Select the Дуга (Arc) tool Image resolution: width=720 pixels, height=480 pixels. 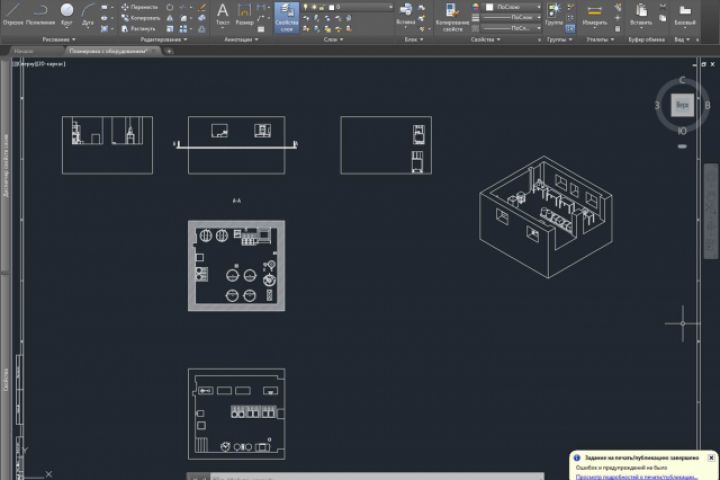(x=88, y=14)
